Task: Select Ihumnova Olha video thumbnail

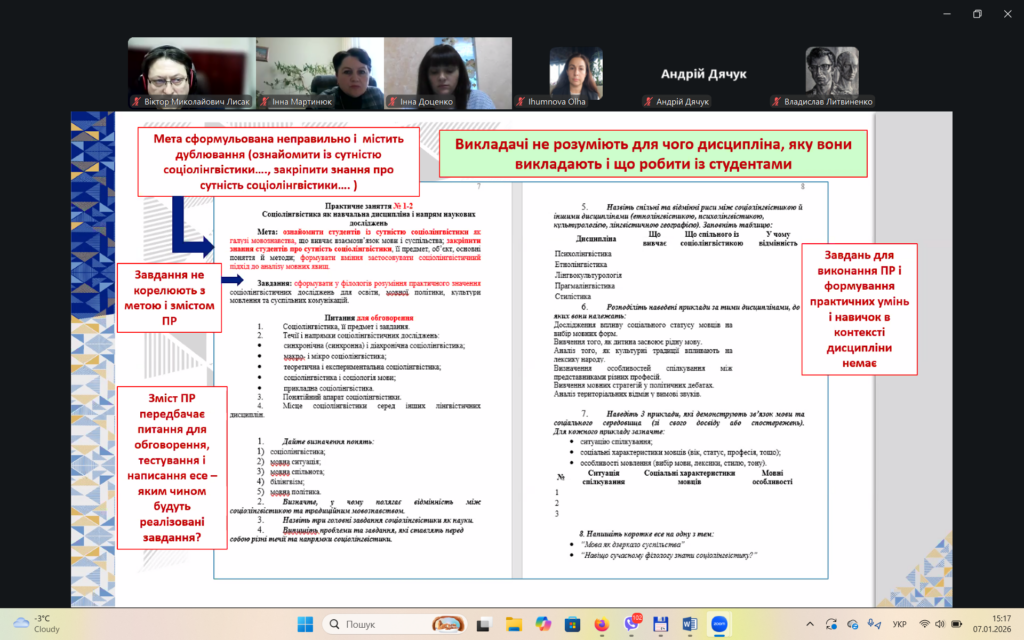Action: (x=575, y=74)
